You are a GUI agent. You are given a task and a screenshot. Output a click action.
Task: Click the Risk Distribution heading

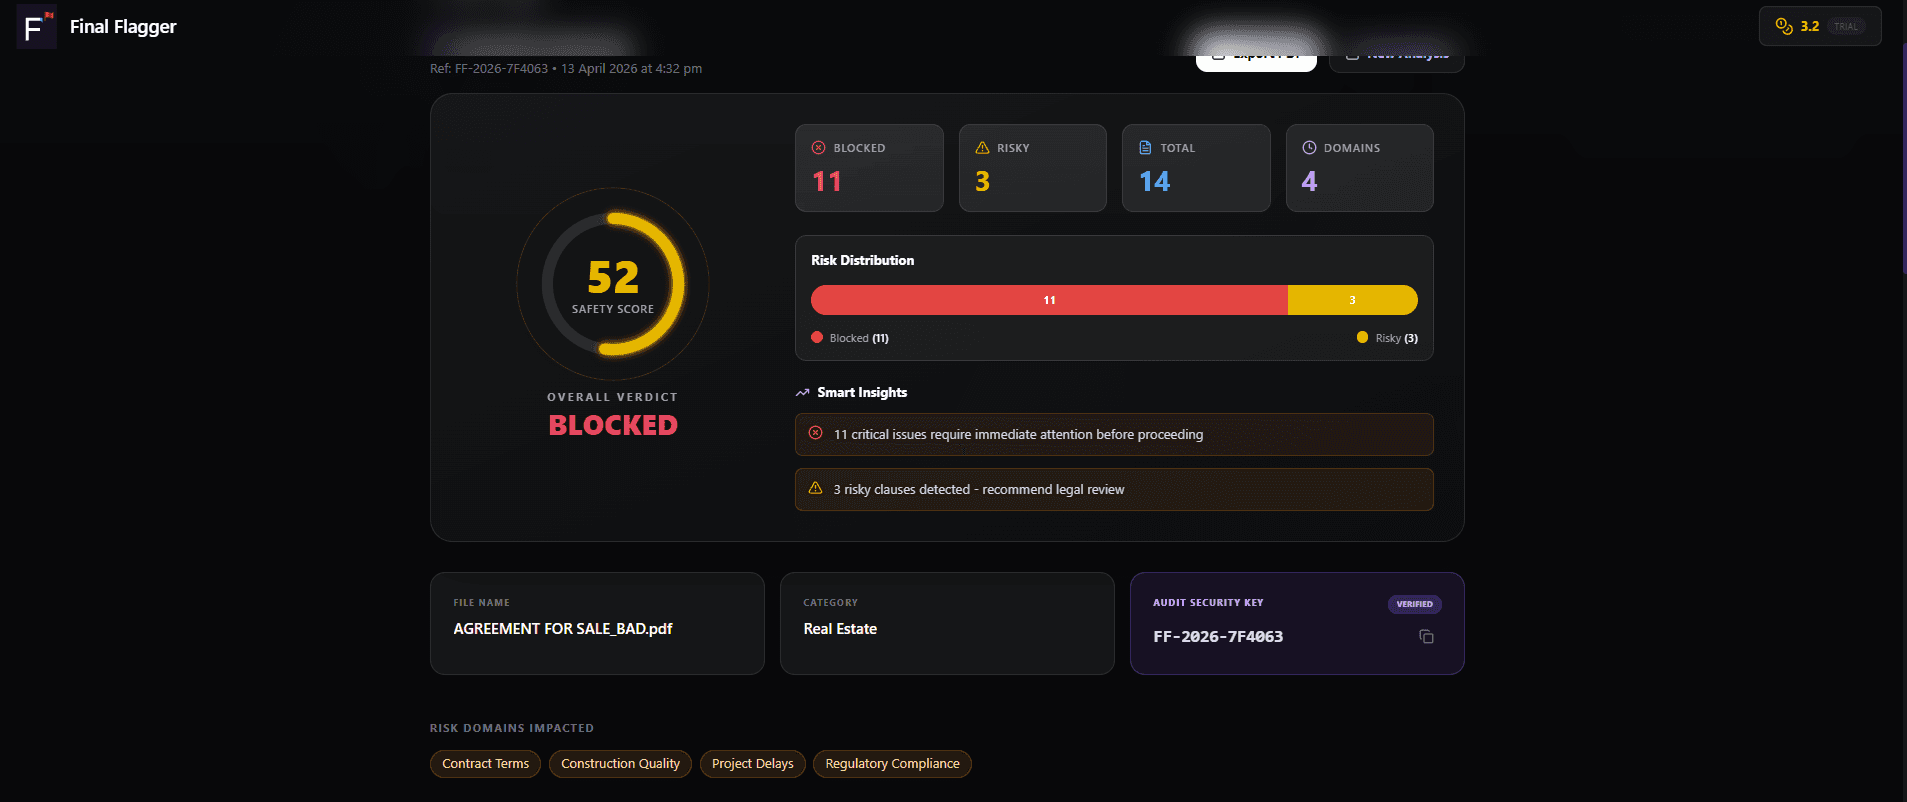point(862,260)
